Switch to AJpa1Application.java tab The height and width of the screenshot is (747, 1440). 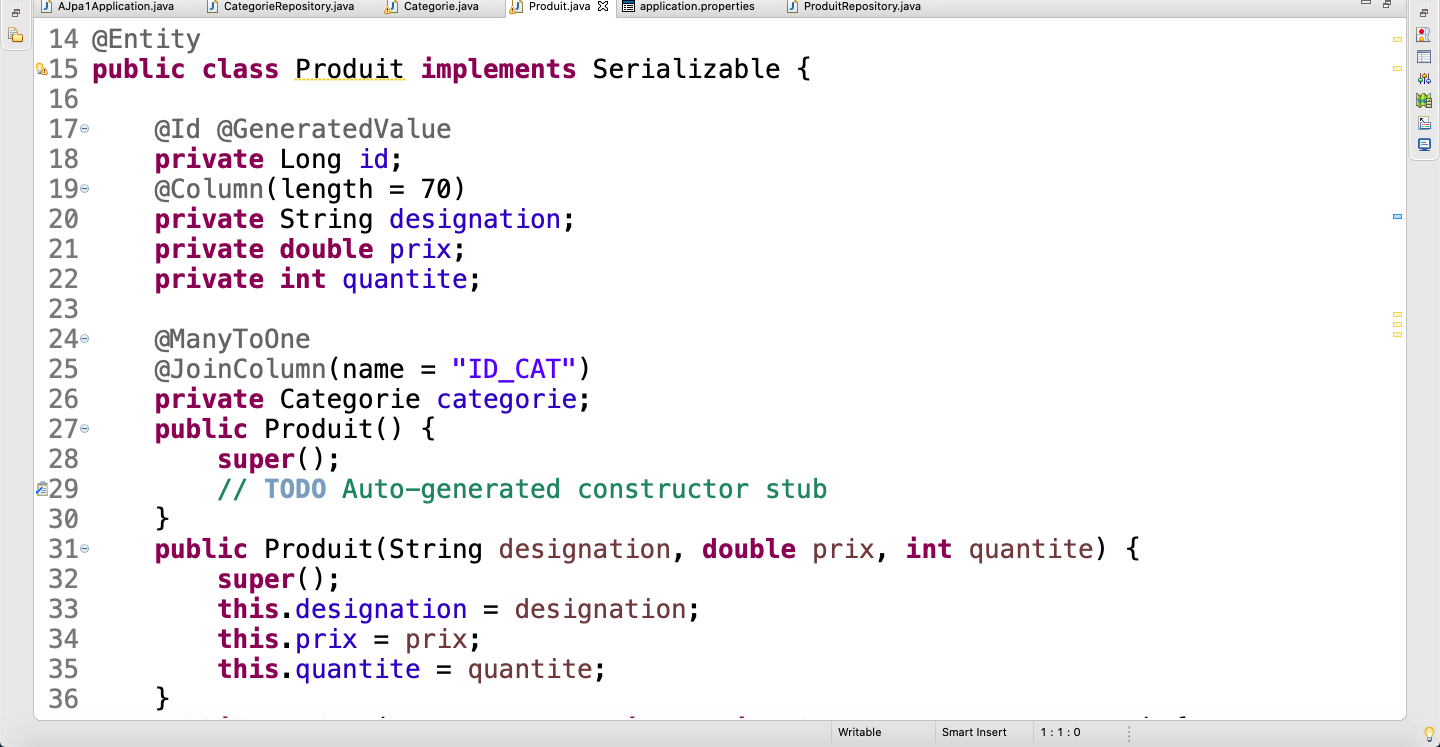click(108, 6)
